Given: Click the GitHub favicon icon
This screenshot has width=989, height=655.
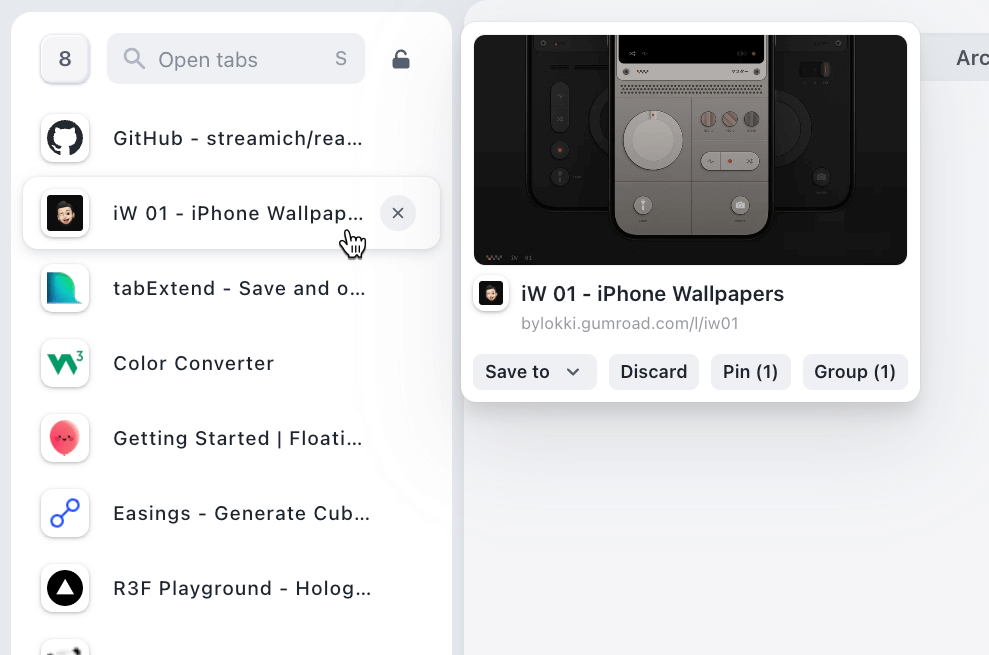Looking at the screenshot, I should pos(65,138).
